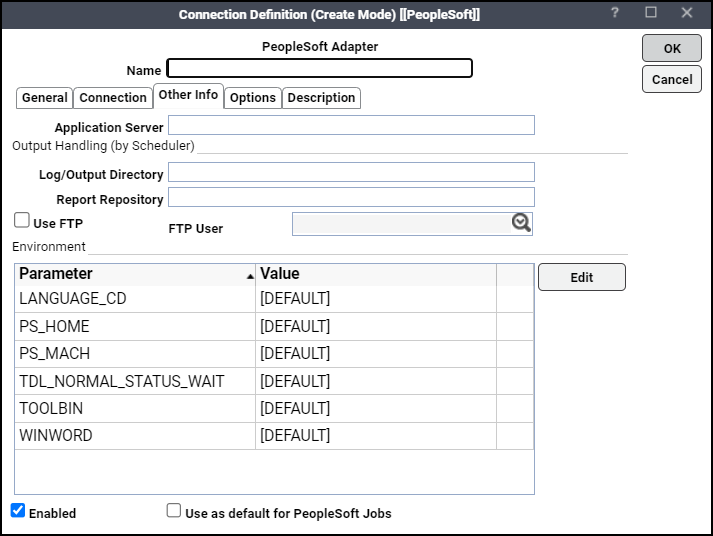This screenshot has height=536, width=713.
Task: Uncheck the Enabled checkbox
Action: tap(18, 511)
